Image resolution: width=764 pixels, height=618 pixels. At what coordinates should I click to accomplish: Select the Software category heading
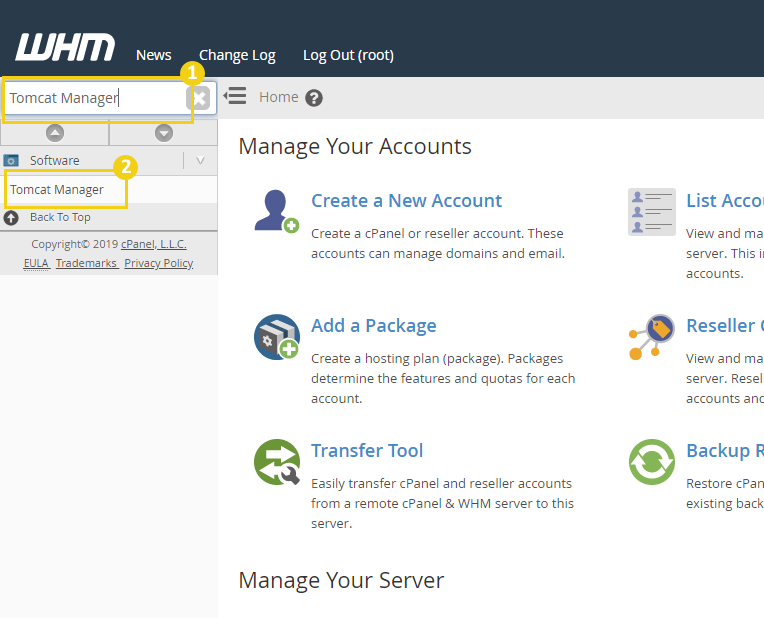[55, 160]
